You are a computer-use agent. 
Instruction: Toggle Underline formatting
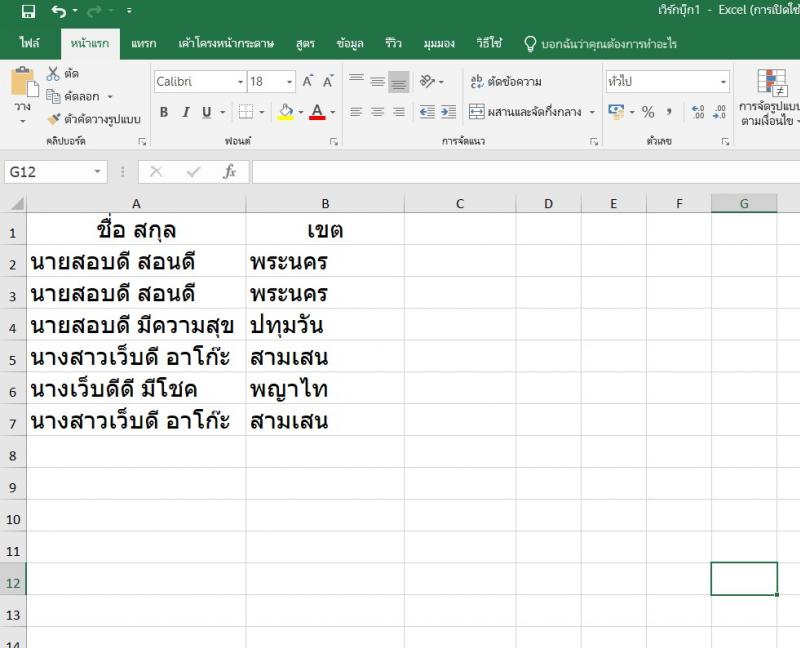tap(206, 111)
